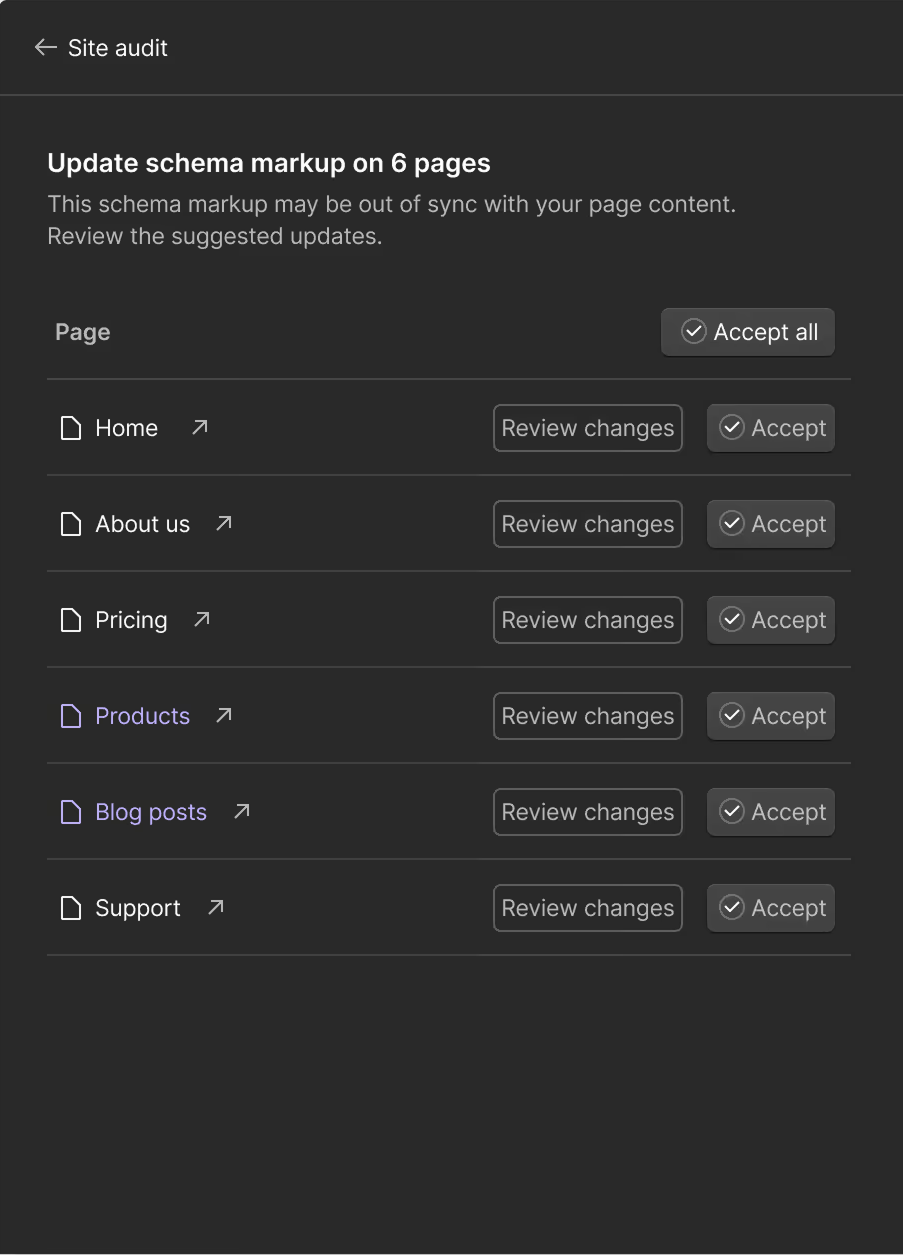This screenshot has height=1255, width=903.
Task: Accept the schema change for Home
Action: [x=770, y=427]
